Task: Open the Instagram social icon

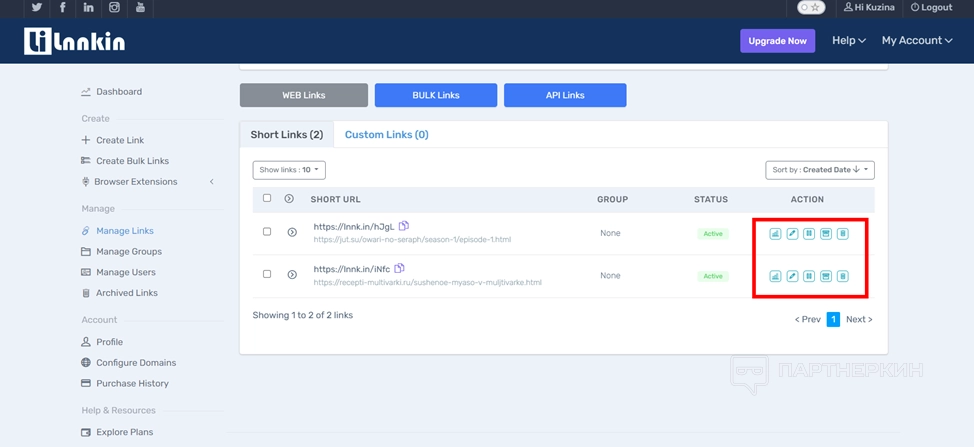Action: (x=114, y=7)
